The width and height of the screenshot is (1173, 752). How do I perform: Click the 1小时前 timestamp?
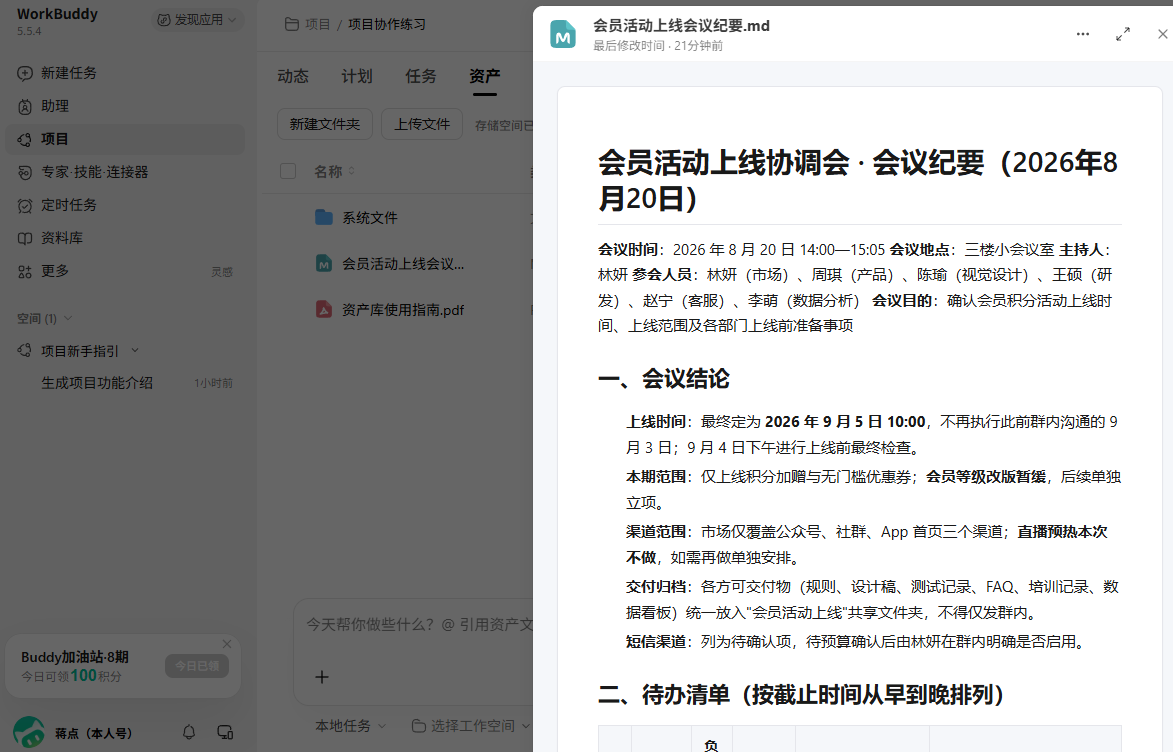click(x=213, y=383)
